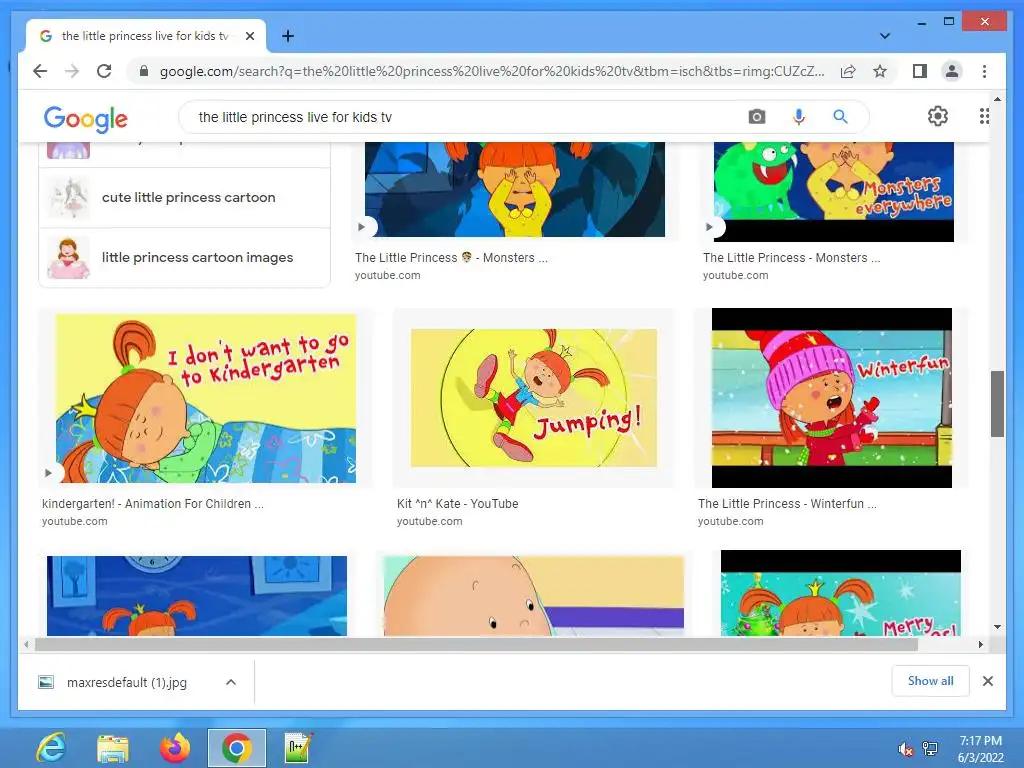Search by image with the camera icon
Viewport: 1024px width, 768px height.
point(757,117)
